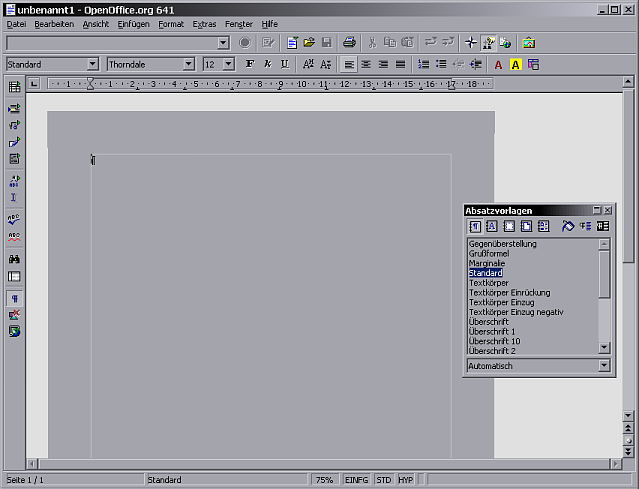Toggle nonprinting characters pilcrow button
The height and width of the screenshot is (489, 639).
click(x=14, y=298)
